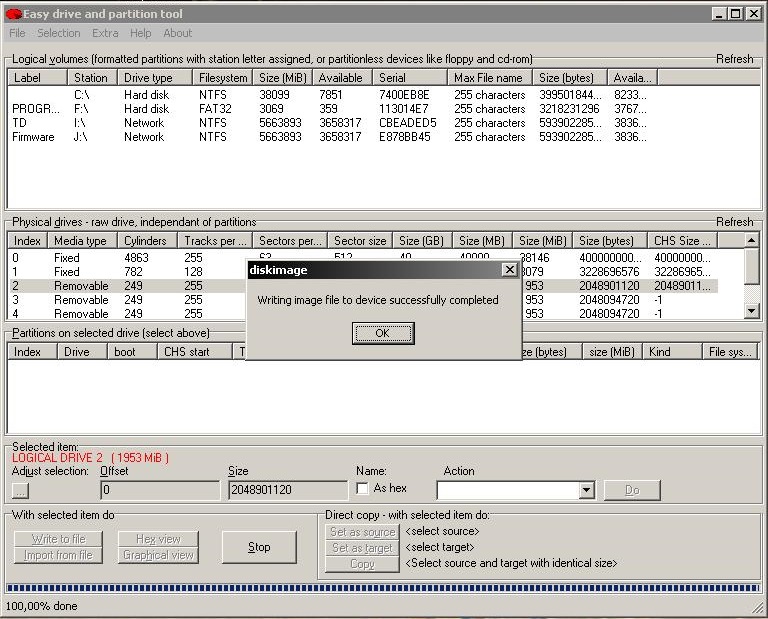
Task: Click the Size input field
Action: 288,491
